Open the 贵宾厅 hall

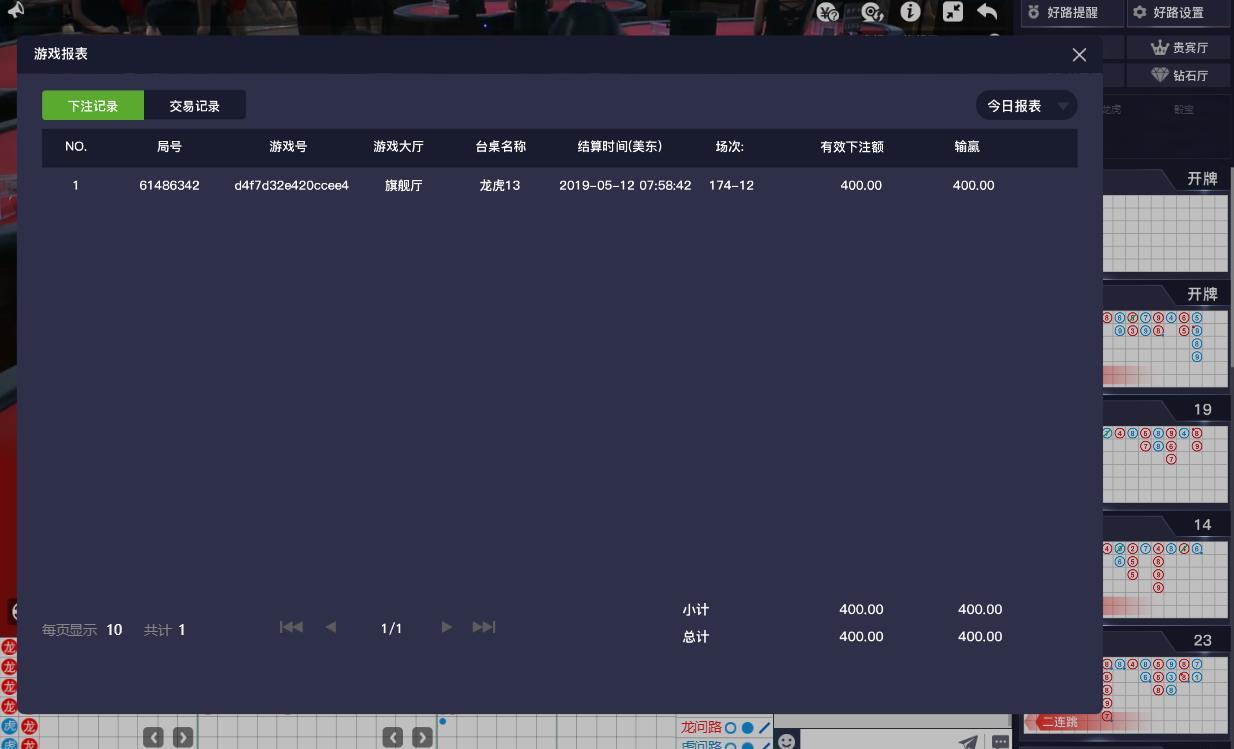(x=1178, y=47)
